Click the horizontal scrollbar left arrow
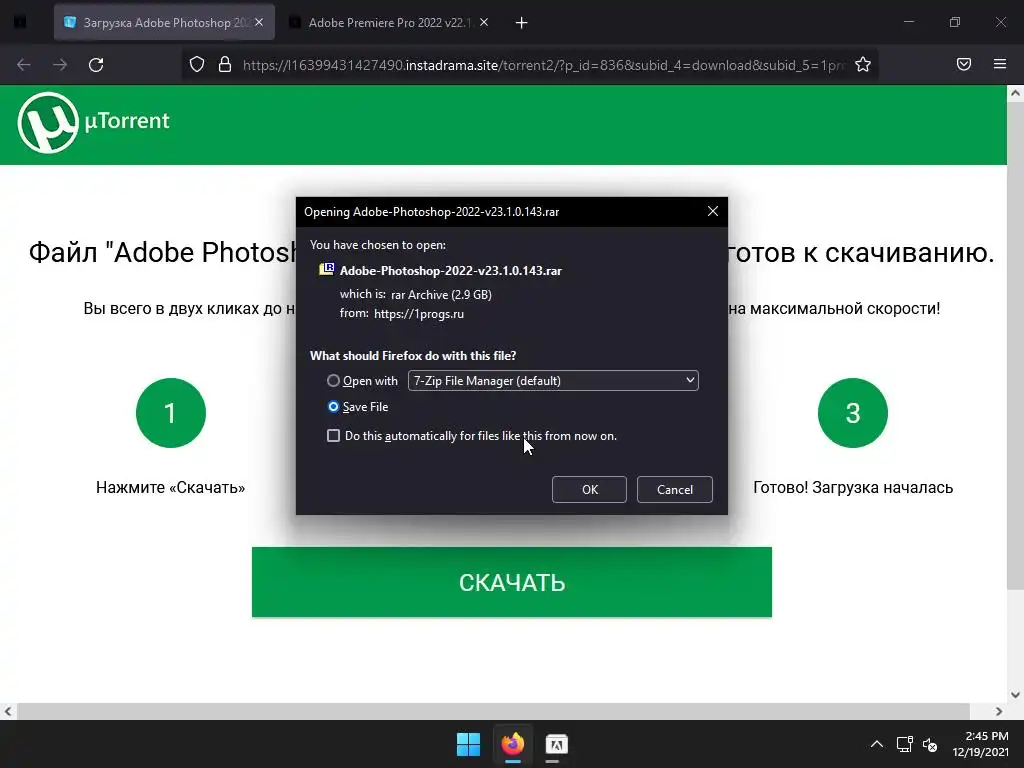Viewport: 1024px width, 768px height. (x=8, y=711)
